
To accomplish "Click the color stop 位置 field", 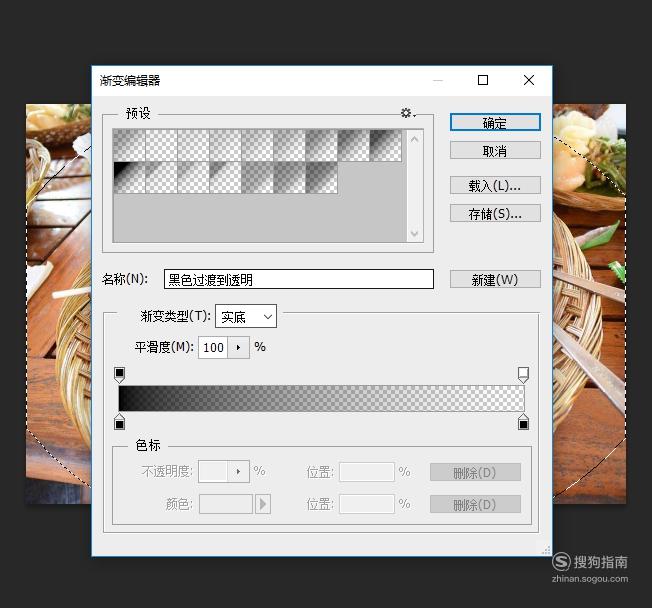I will click(366, 504).
